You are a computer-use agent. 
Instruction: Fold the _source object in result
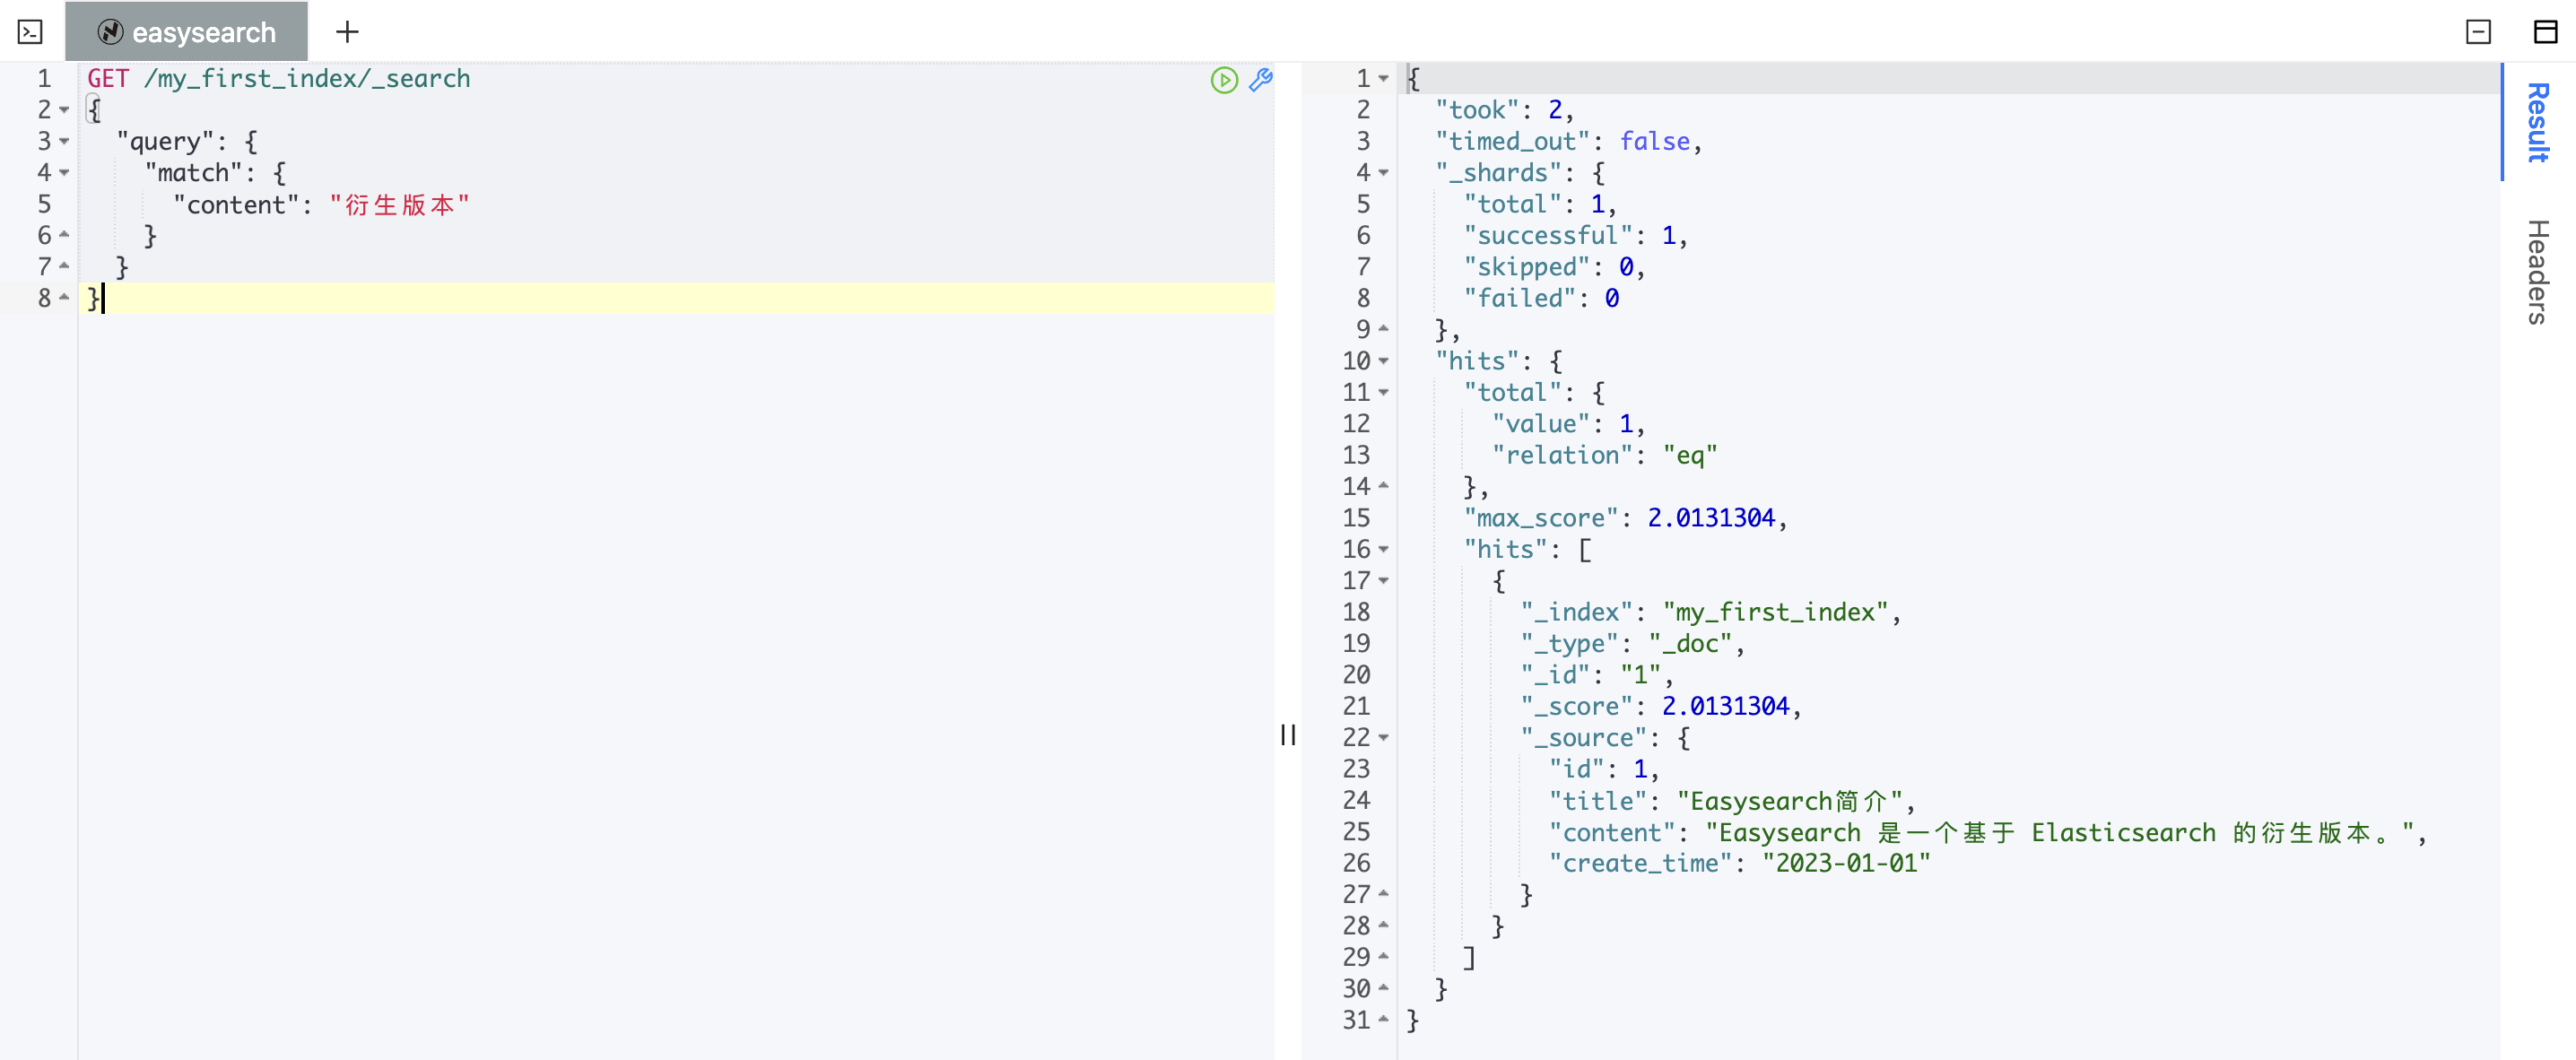pos(1384,738)
